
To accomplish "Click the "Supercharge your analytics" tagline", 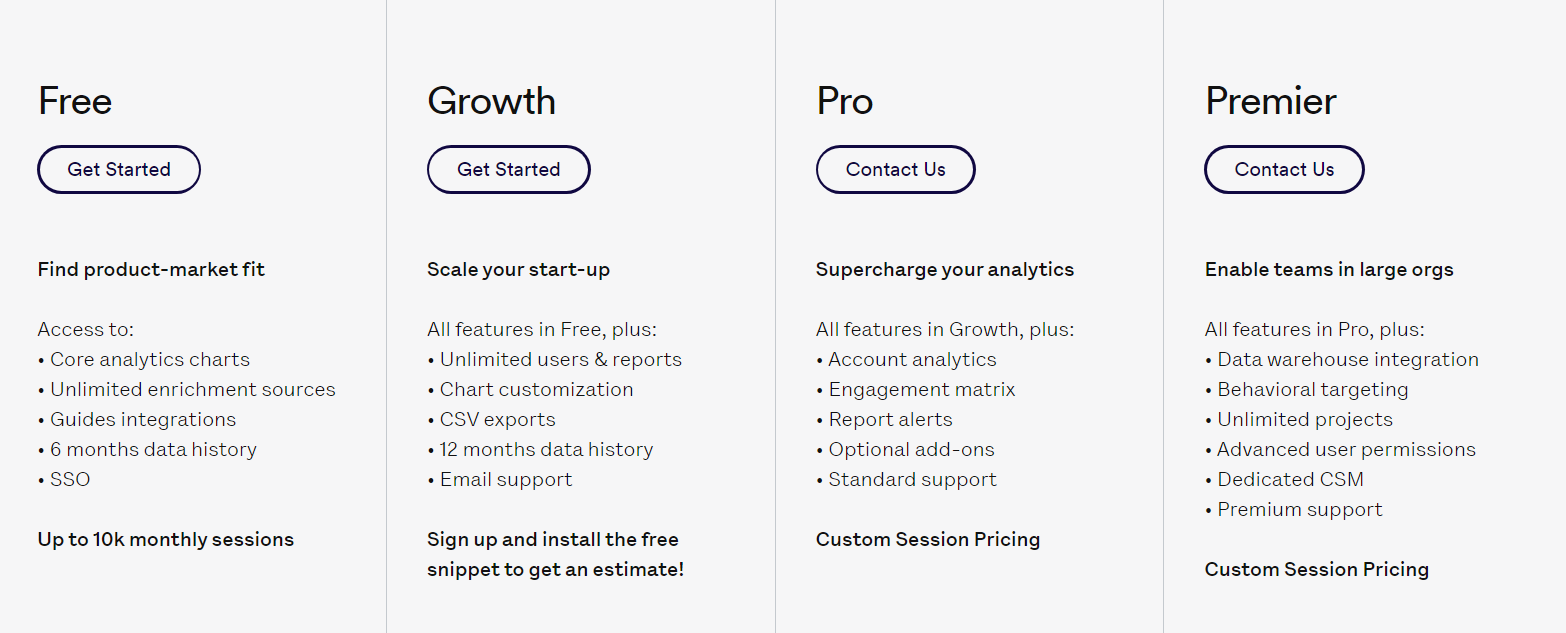I will [x=944, y=269].
